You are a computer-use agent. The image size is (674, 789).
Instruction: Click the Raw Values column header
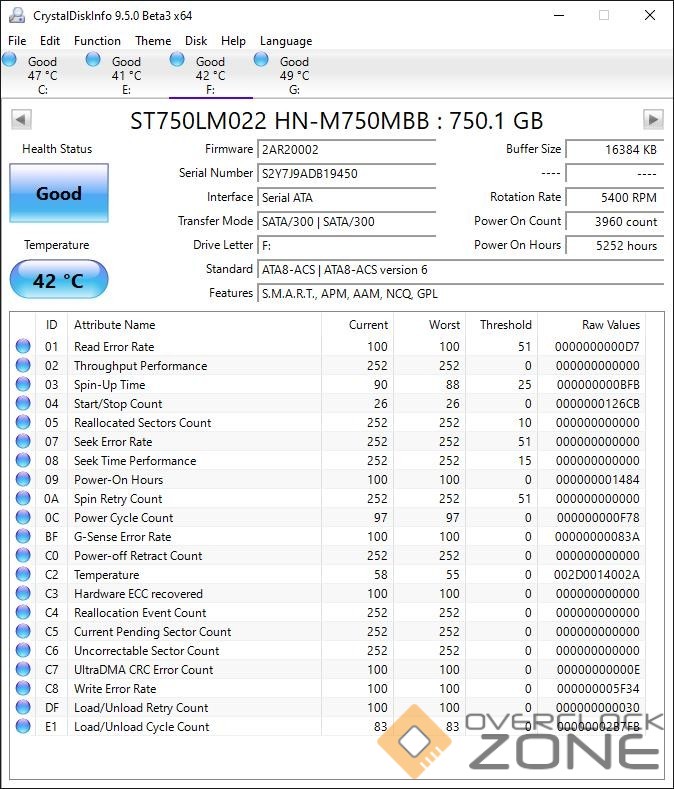tap(610, 325)
